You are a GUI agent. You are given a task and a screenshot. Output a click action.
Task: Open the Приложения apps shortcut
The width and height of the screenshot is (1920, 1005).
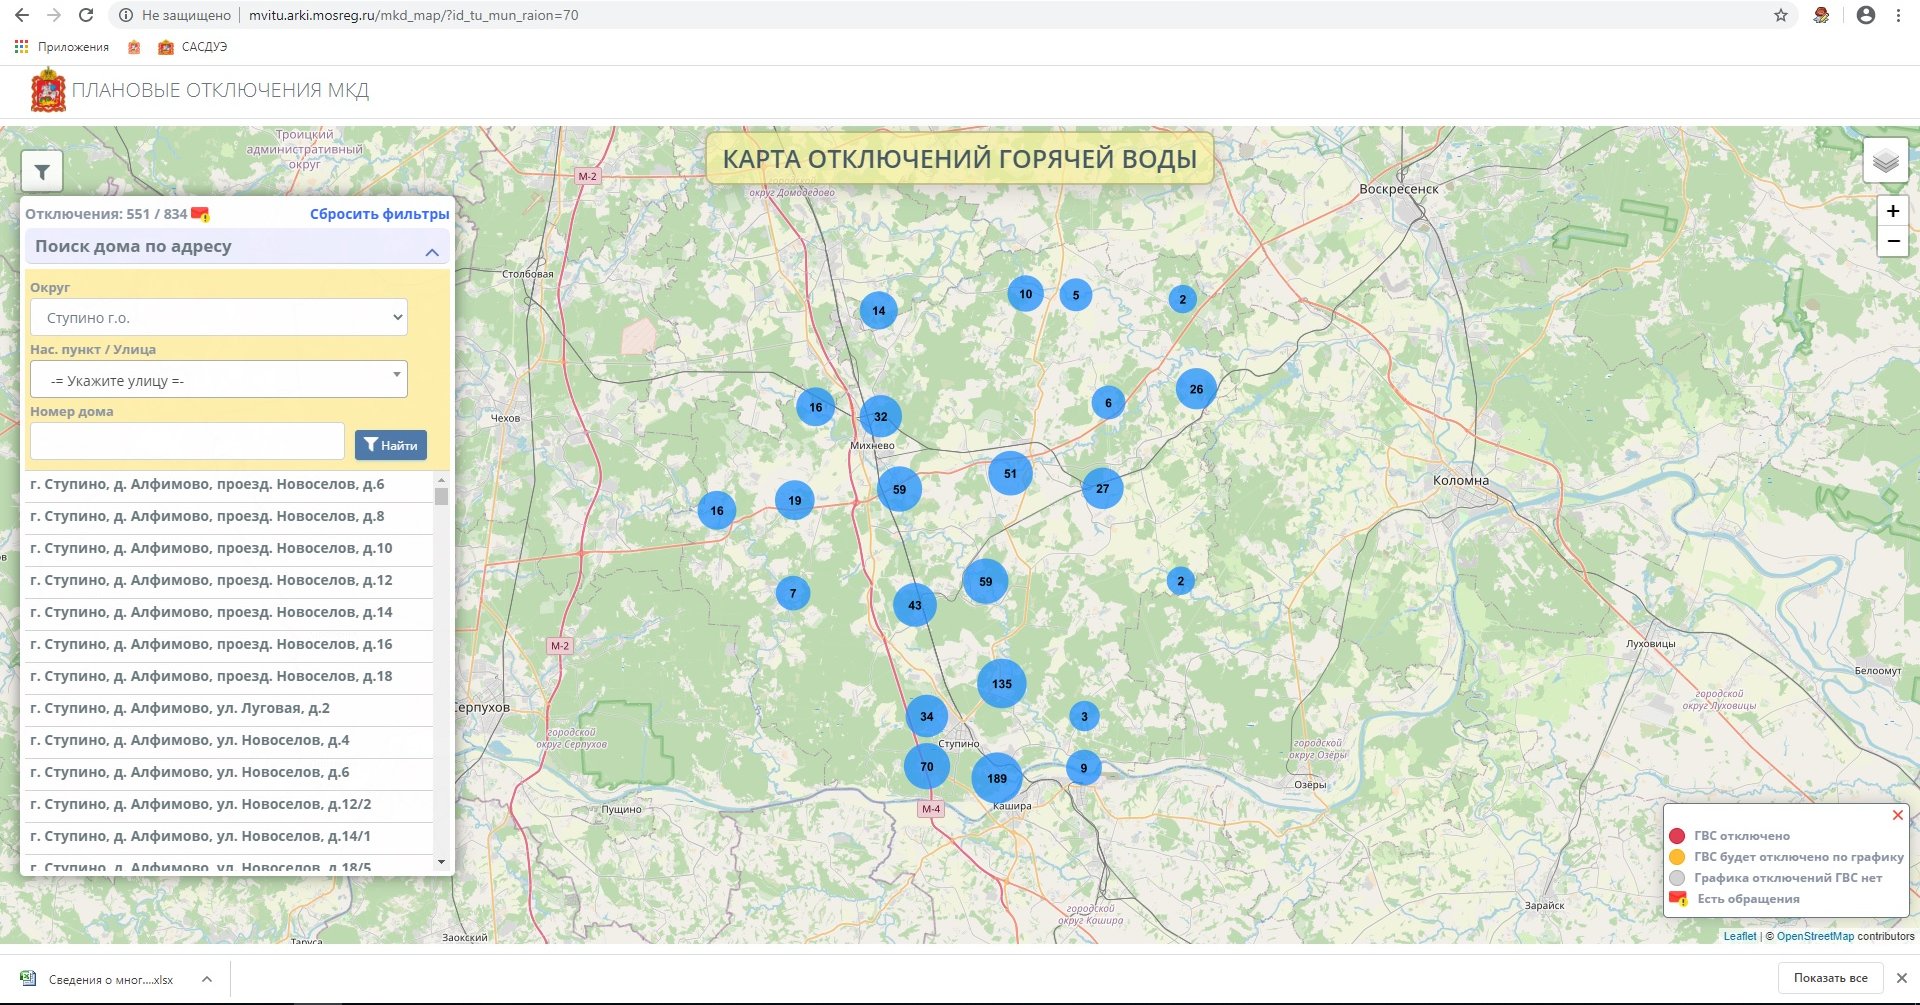pyautogui.click(x=61, y=47)
